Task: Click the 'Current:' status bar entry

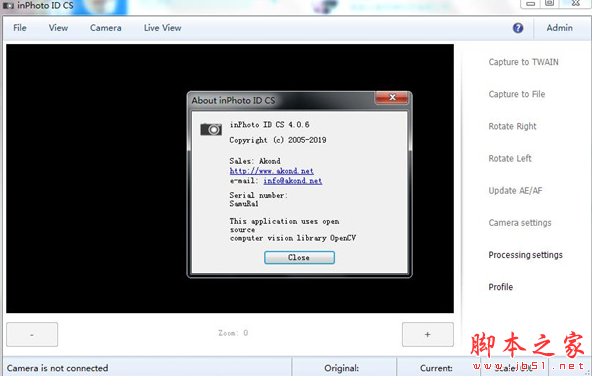Action: 436,368
